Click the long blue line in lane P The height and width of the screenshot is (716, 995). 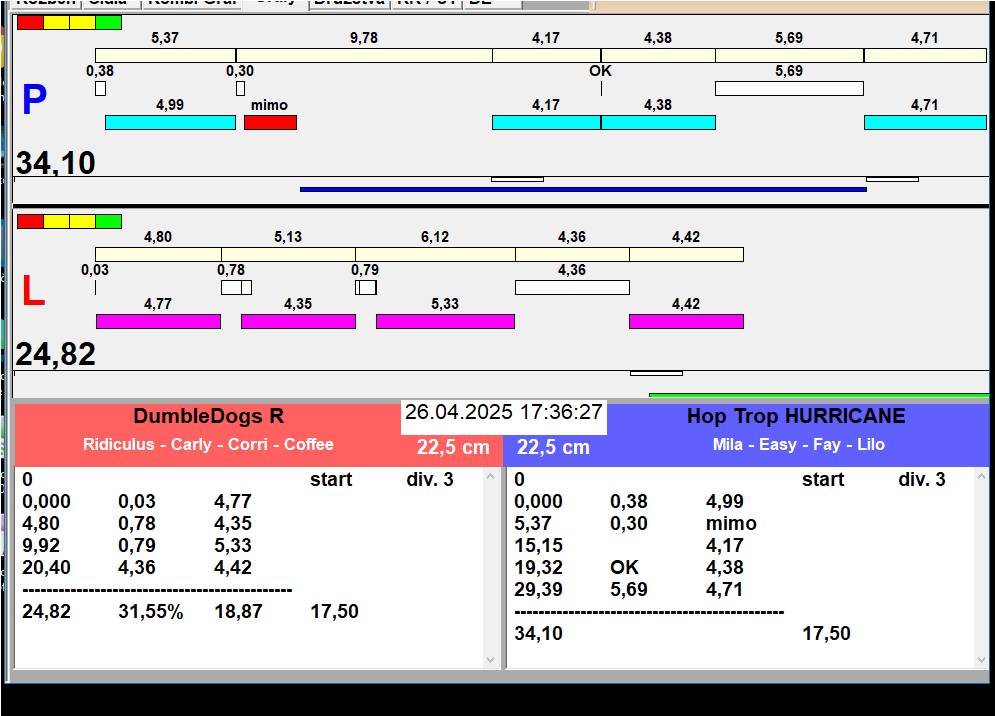coord(582,189)
